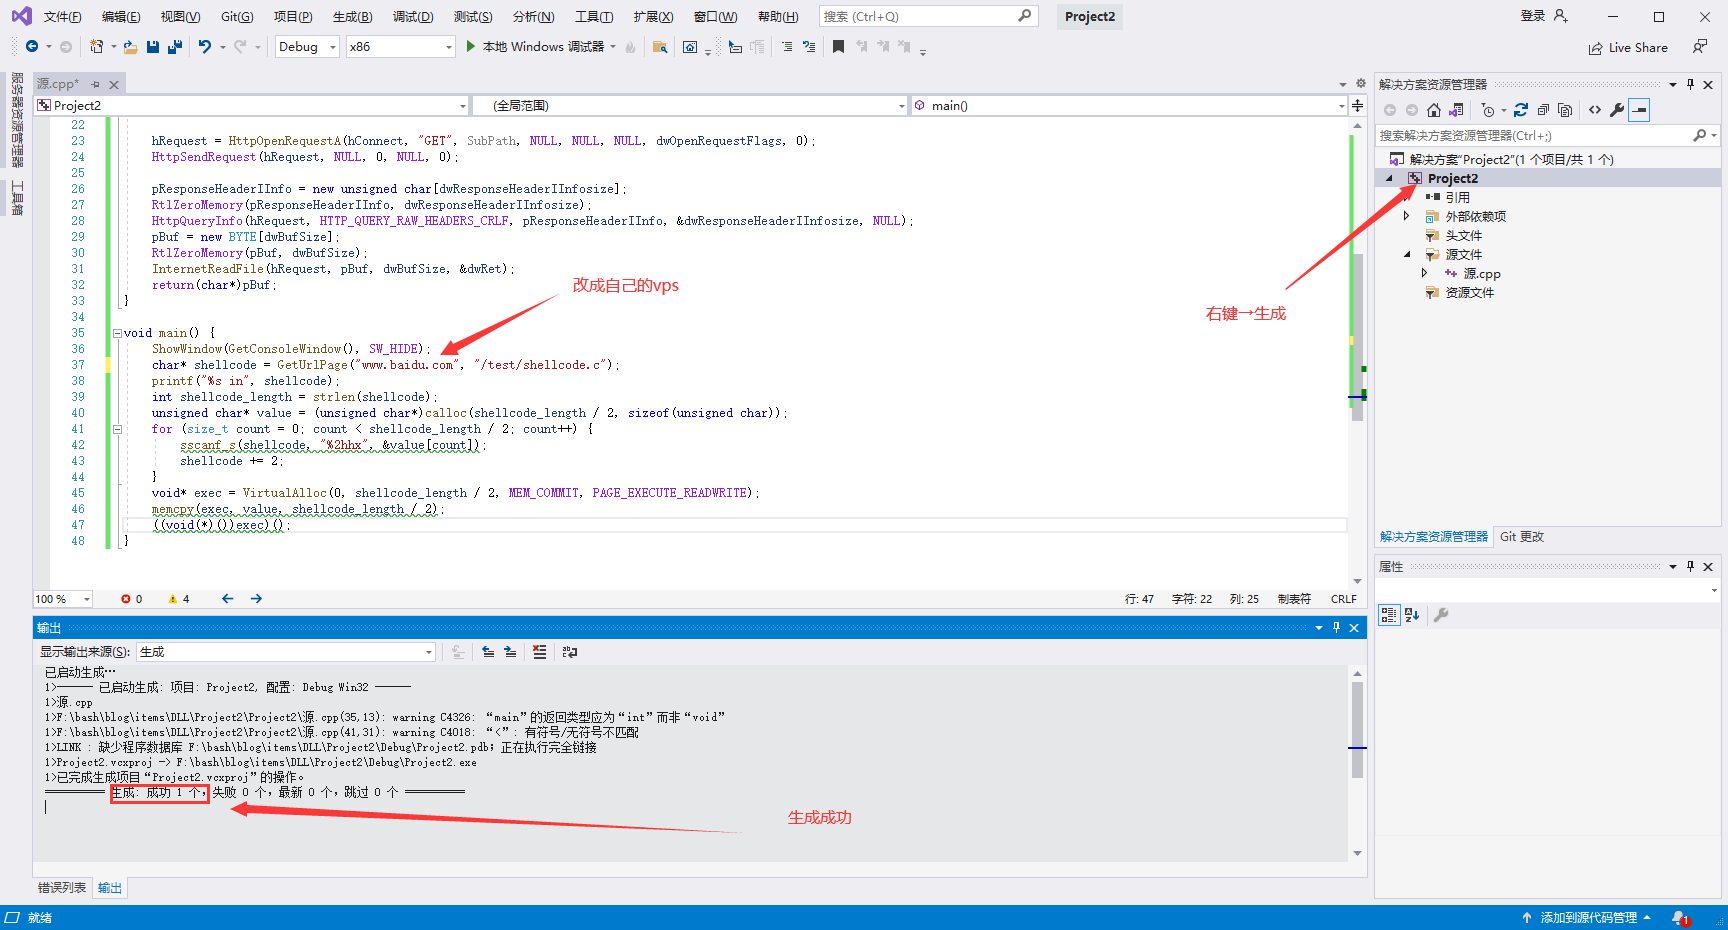The height and width of the screenshot is (930, 1728).
Task: Toggle bookmark on current line
Action: coord(838,47)
